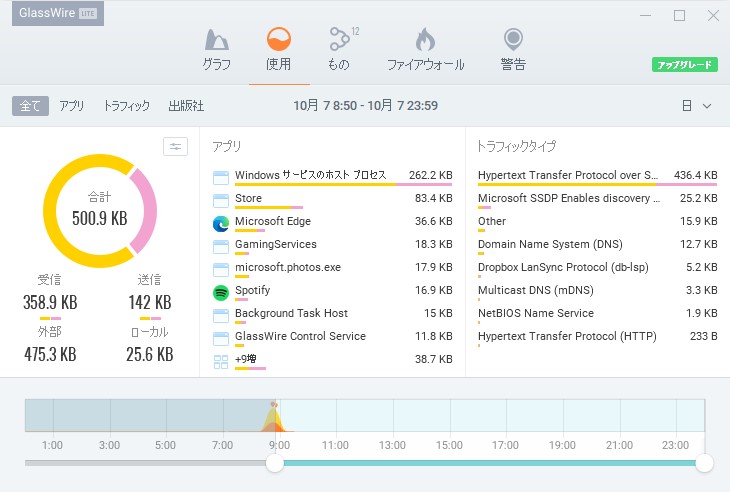
Task: Select NetBIOS Name Service row
Action: pyautogui.click(x=598, y=316)
